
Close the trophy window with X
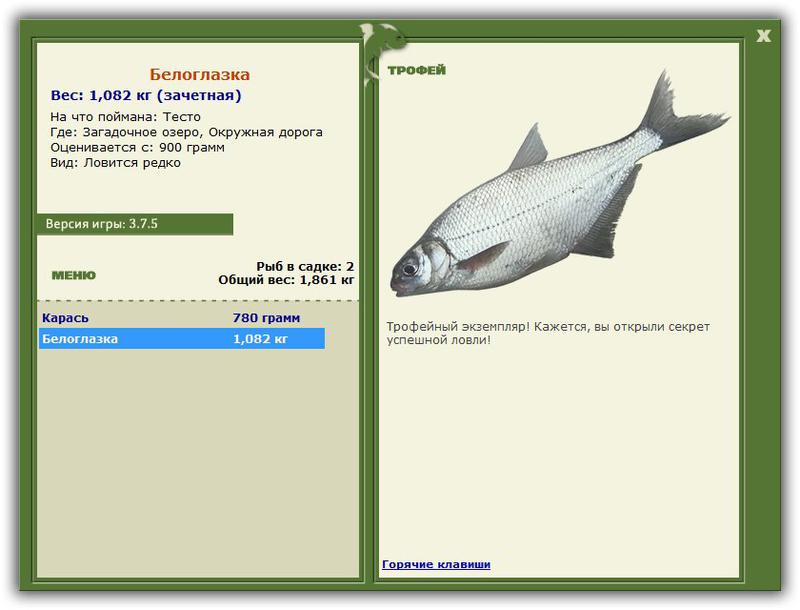pyautogui.click(x=763, y=36)
